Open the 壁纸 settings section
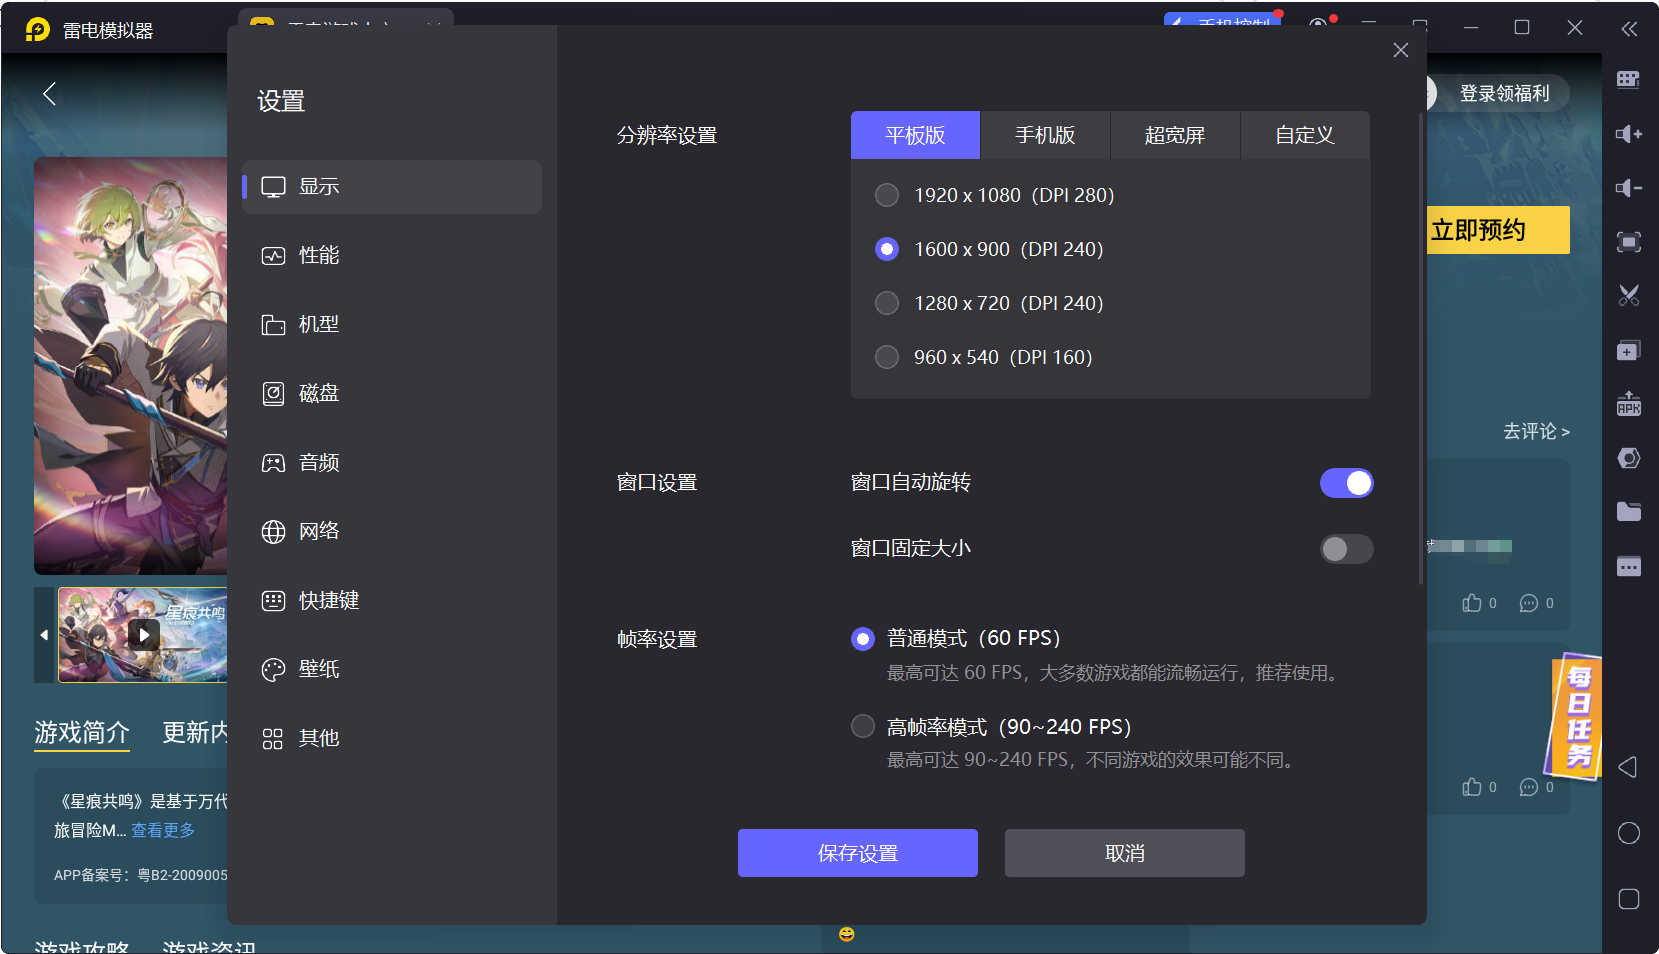 392,669
